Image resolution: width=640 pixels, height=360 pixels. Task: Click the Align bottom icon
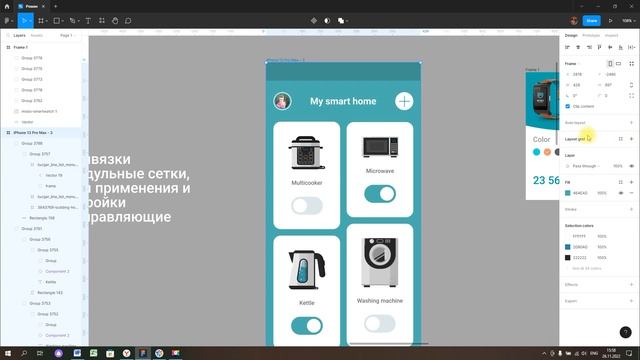pyautogui.click(x=620, y=47)
